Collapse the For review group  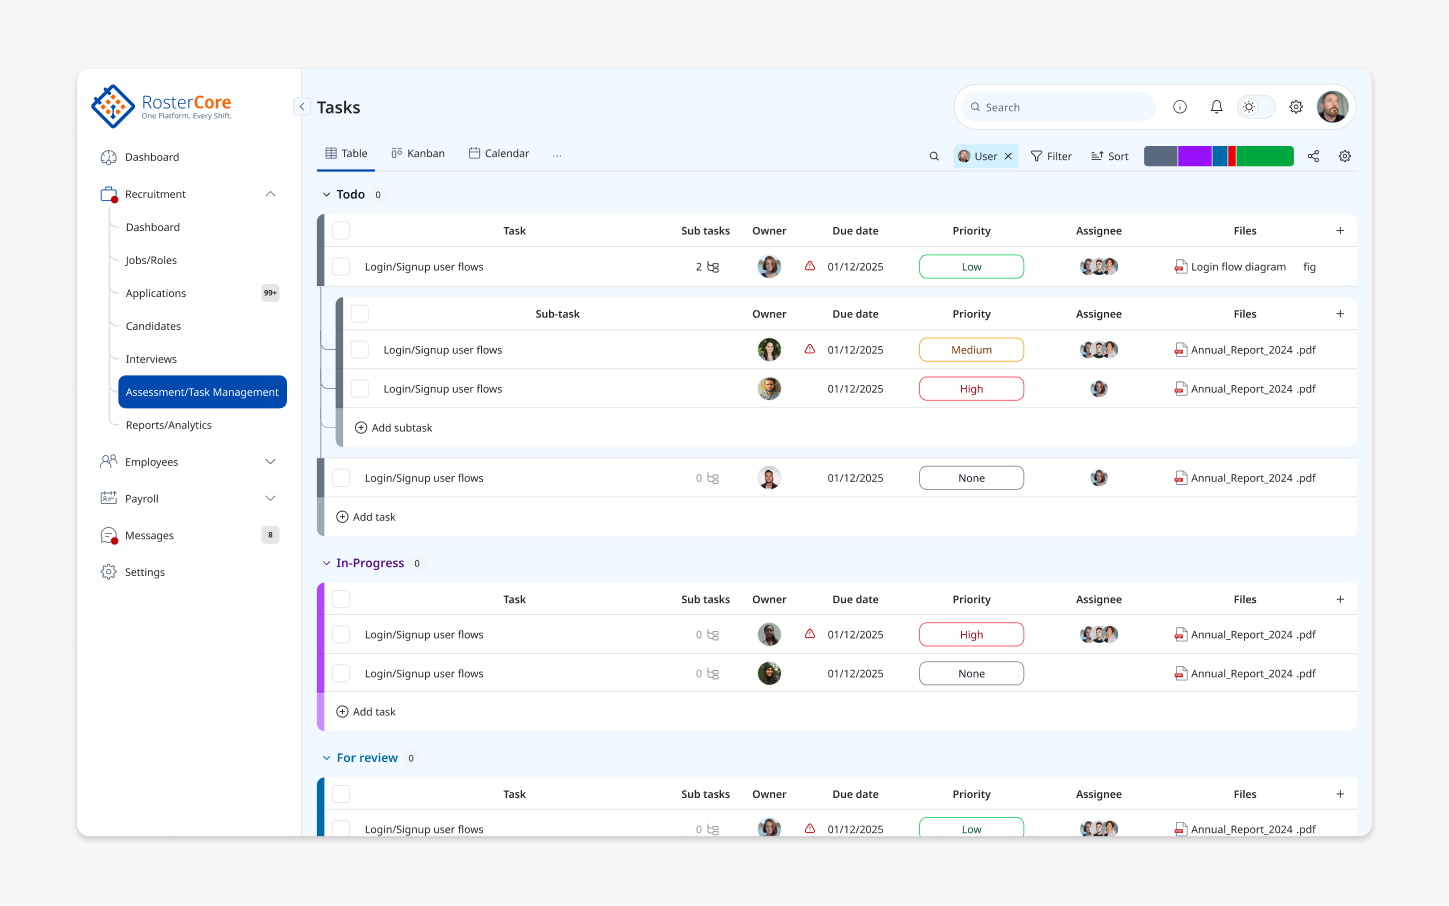click(x=326, y=758)
